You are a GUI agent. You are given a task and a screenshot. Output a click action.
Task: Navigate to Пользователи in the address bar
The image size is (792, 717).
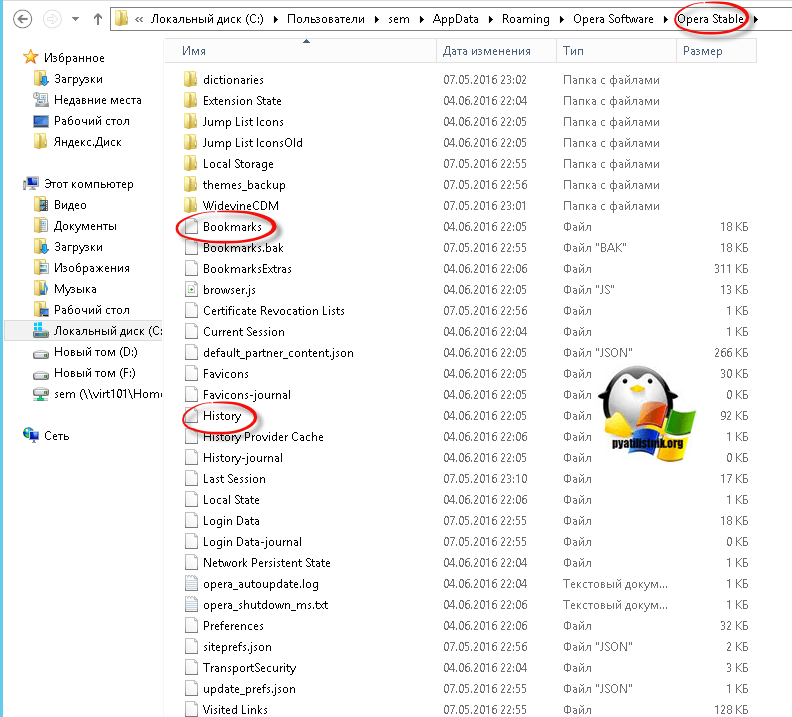pos(326,19)
